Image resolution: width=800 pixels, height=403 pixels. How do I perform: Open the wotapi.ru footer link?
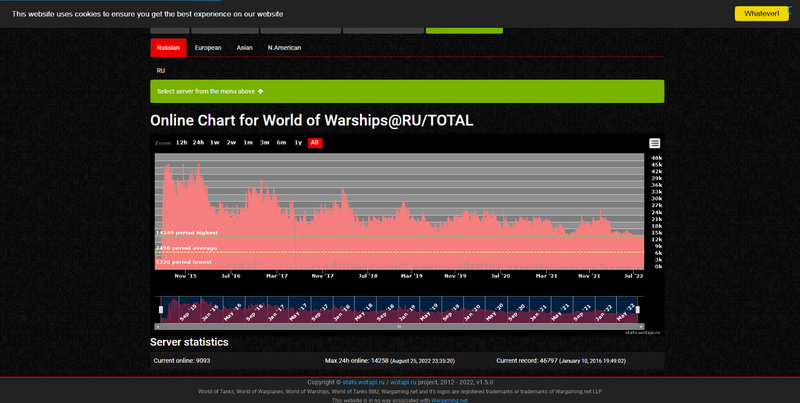[403, 382]
